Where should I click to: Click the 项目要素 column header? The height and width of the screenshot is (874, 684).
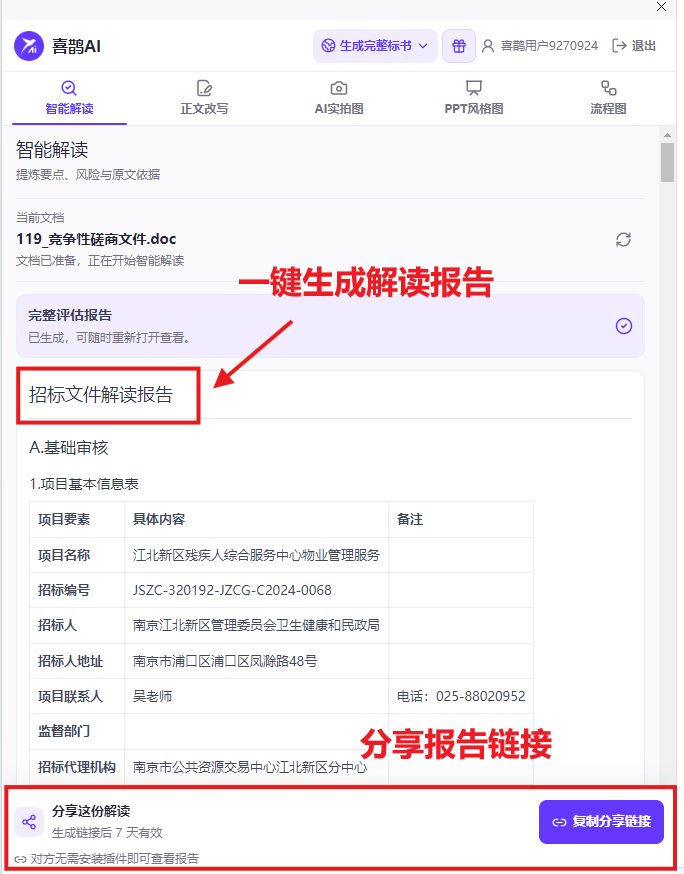click(x=64, y=519)
